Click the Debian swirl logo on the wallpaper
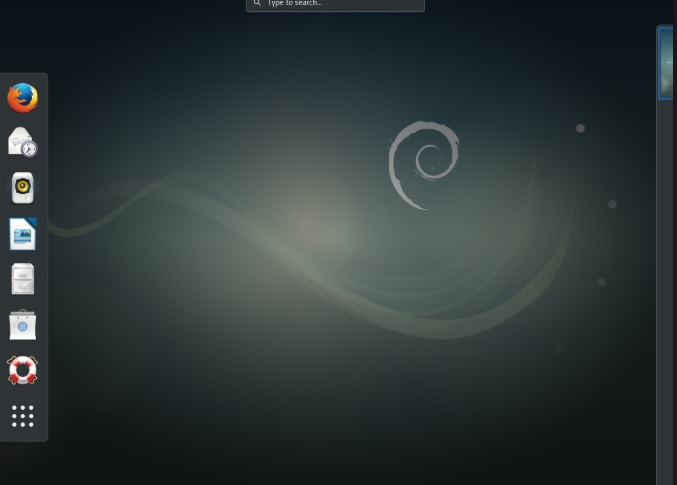 tap(424, 163)
